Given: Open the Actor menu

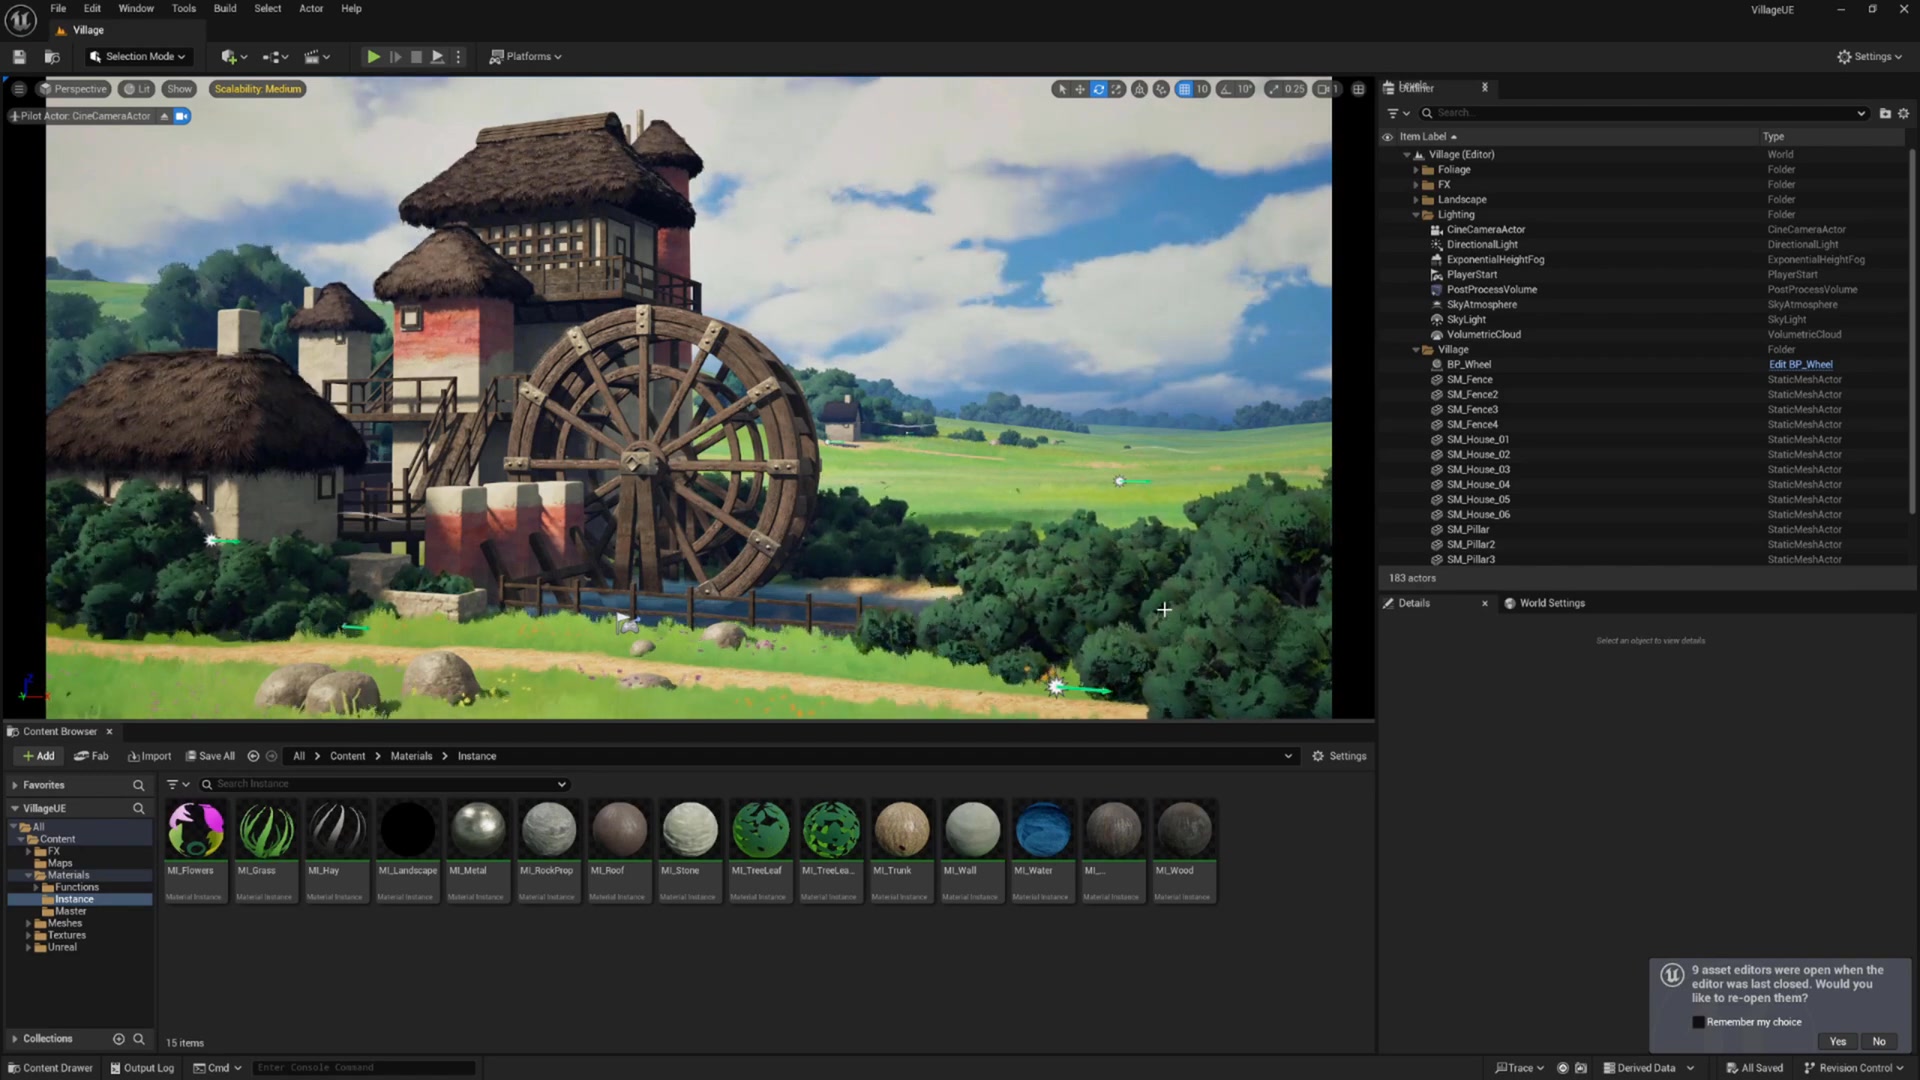Looking at the screenshot, I should click(x=311, y=8).
